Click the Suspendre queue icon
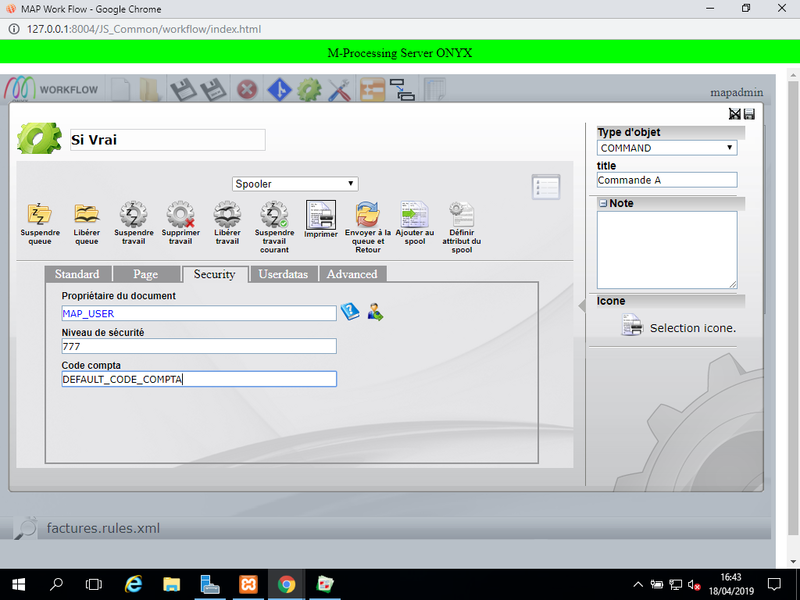 [x=40, y=214]
